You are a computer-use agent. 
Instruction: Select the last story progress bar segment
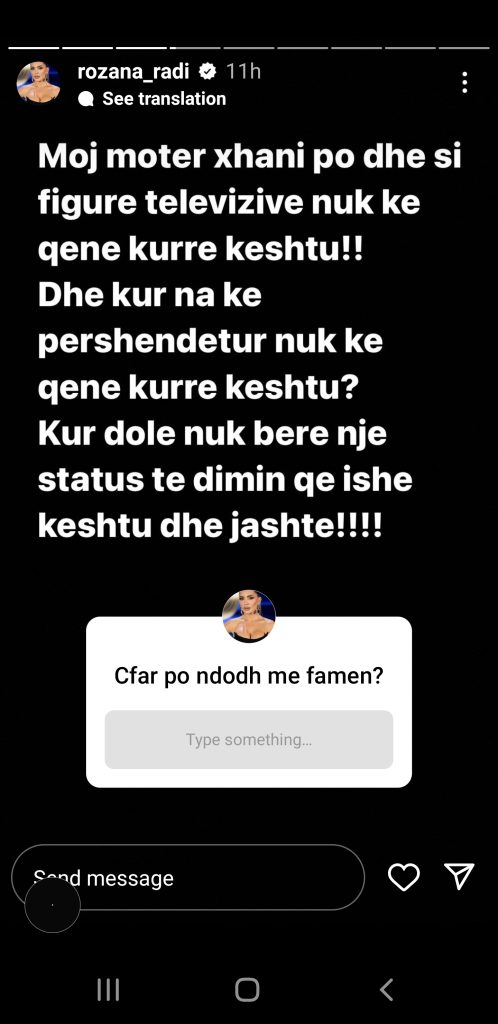[x=464, y=48]
